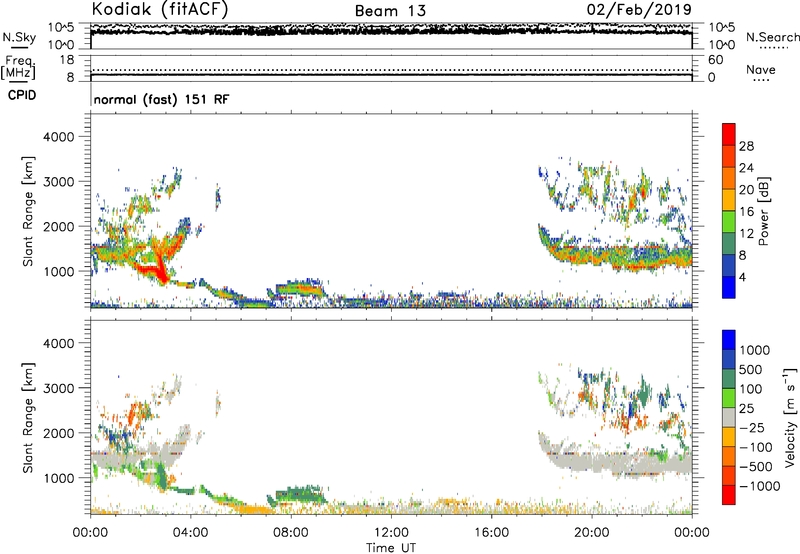Click the red segment of Power colorbar
Viewport: 800px width, 554px height.
point(729,134)
